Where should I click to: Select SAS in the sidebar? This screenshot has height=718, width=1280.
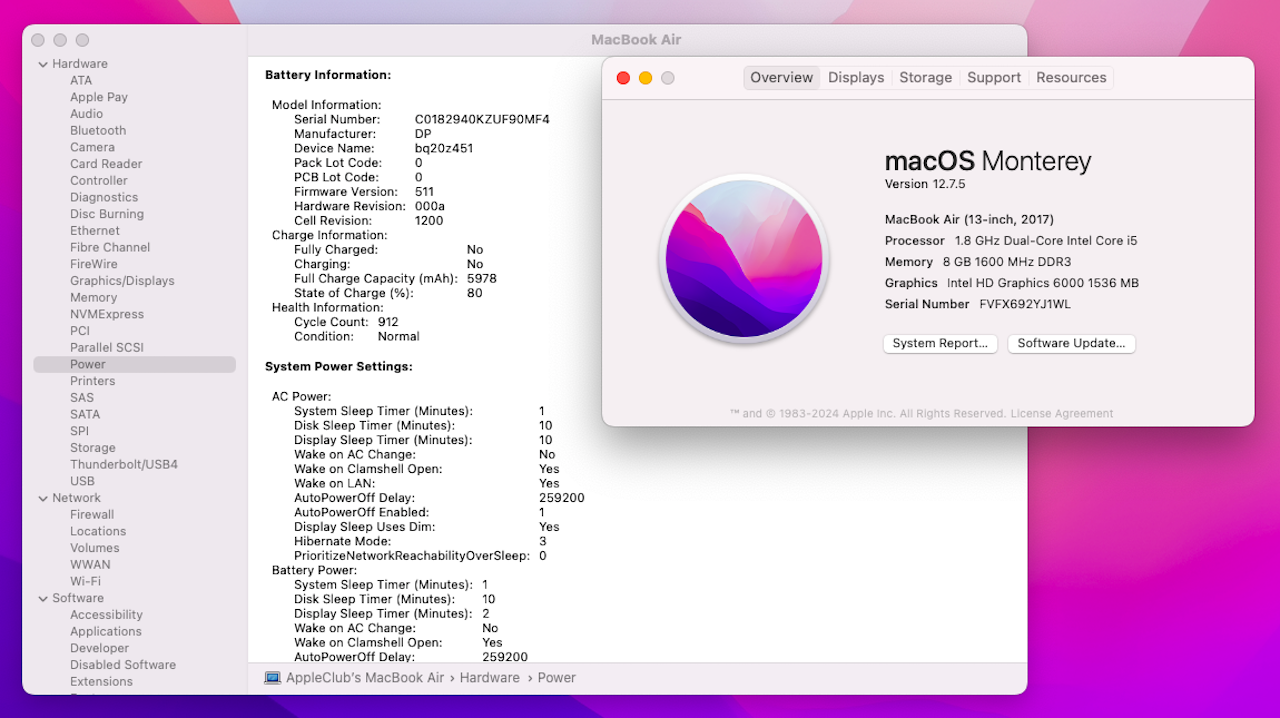click(82, 398)
